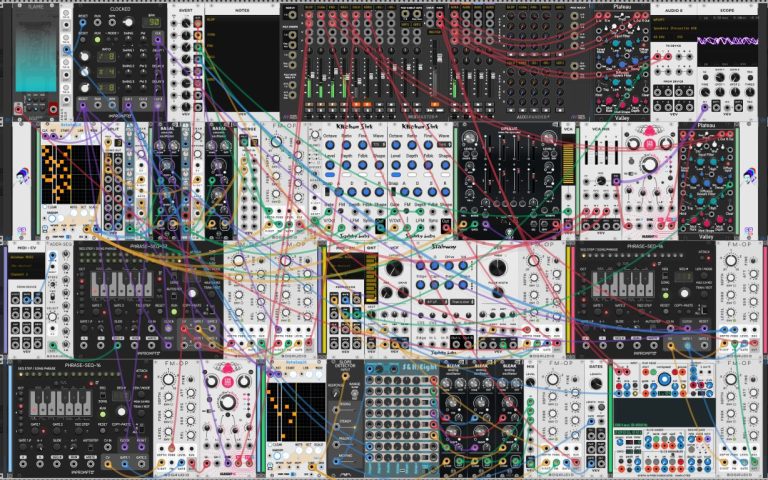Toggle the orange master mute on MixMaster
The width and height of the screenshot is (768, 480).
pyautogui.click(x=435, y=104)
